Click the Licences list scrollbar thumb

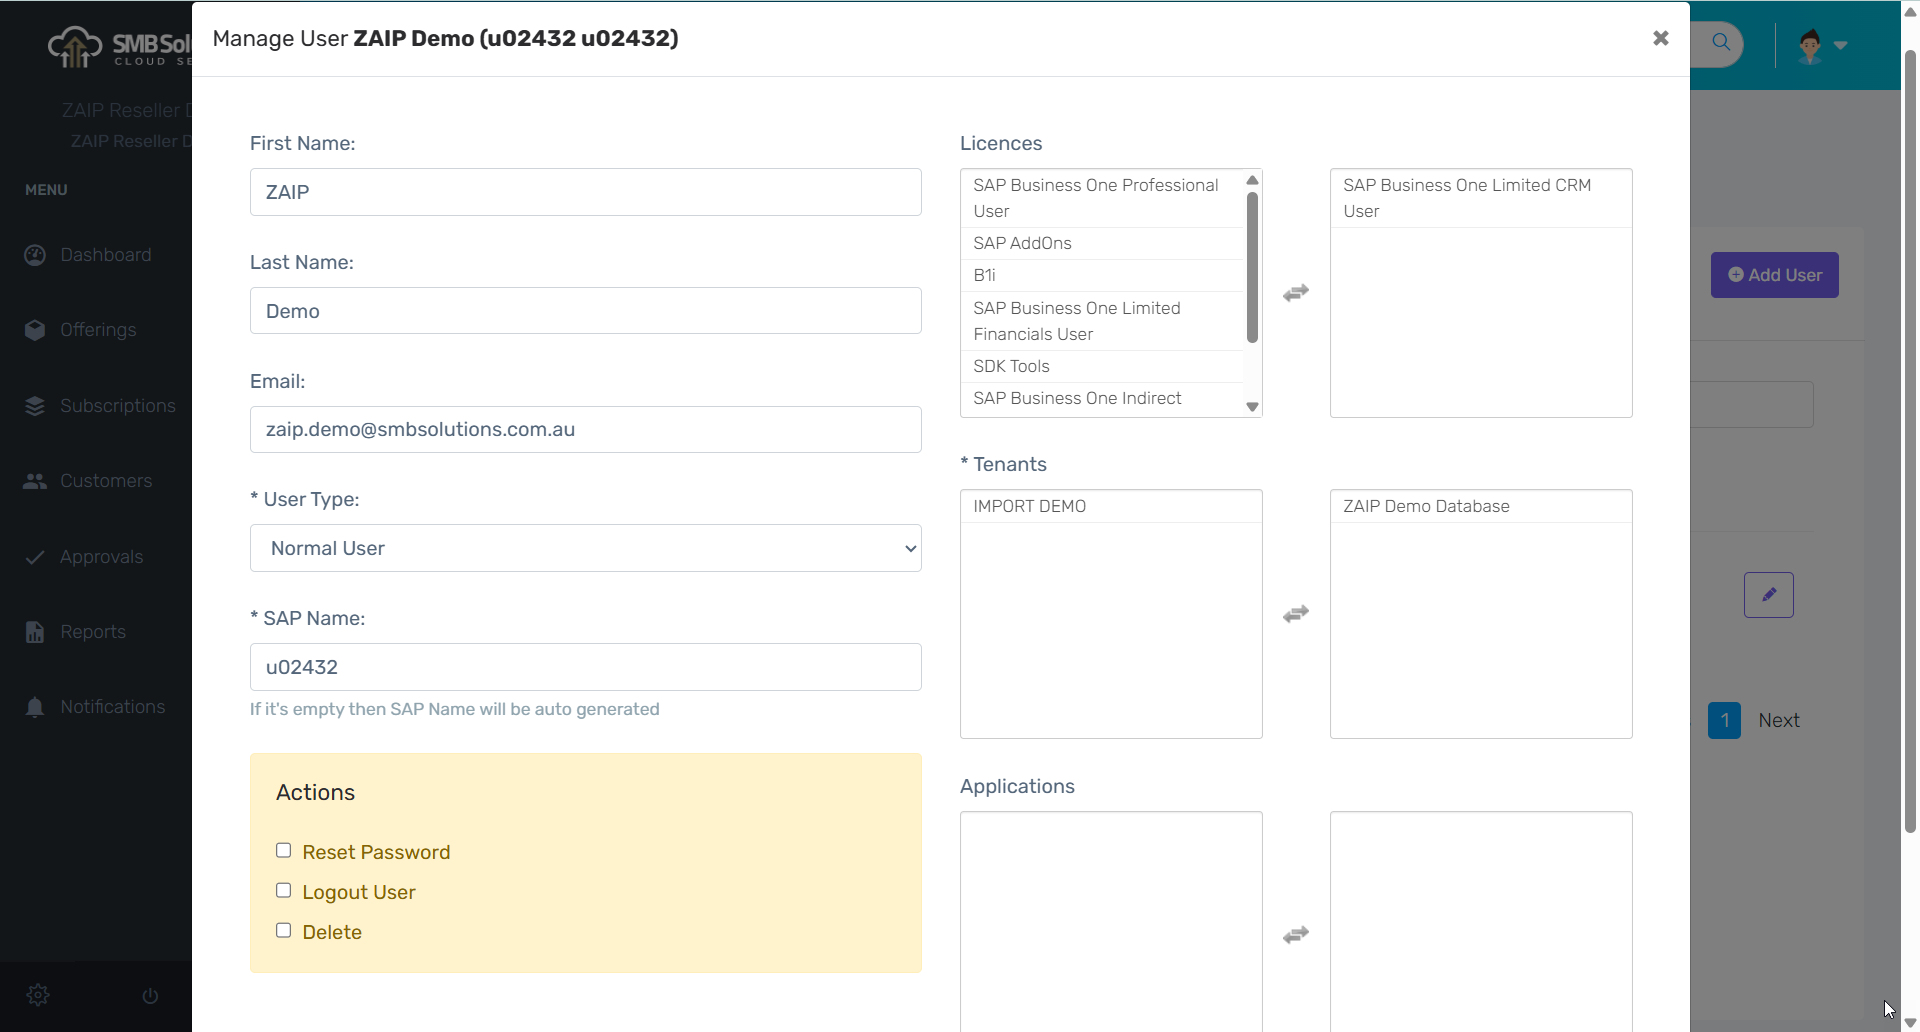pyautogui.click(x=1252, y=267)
